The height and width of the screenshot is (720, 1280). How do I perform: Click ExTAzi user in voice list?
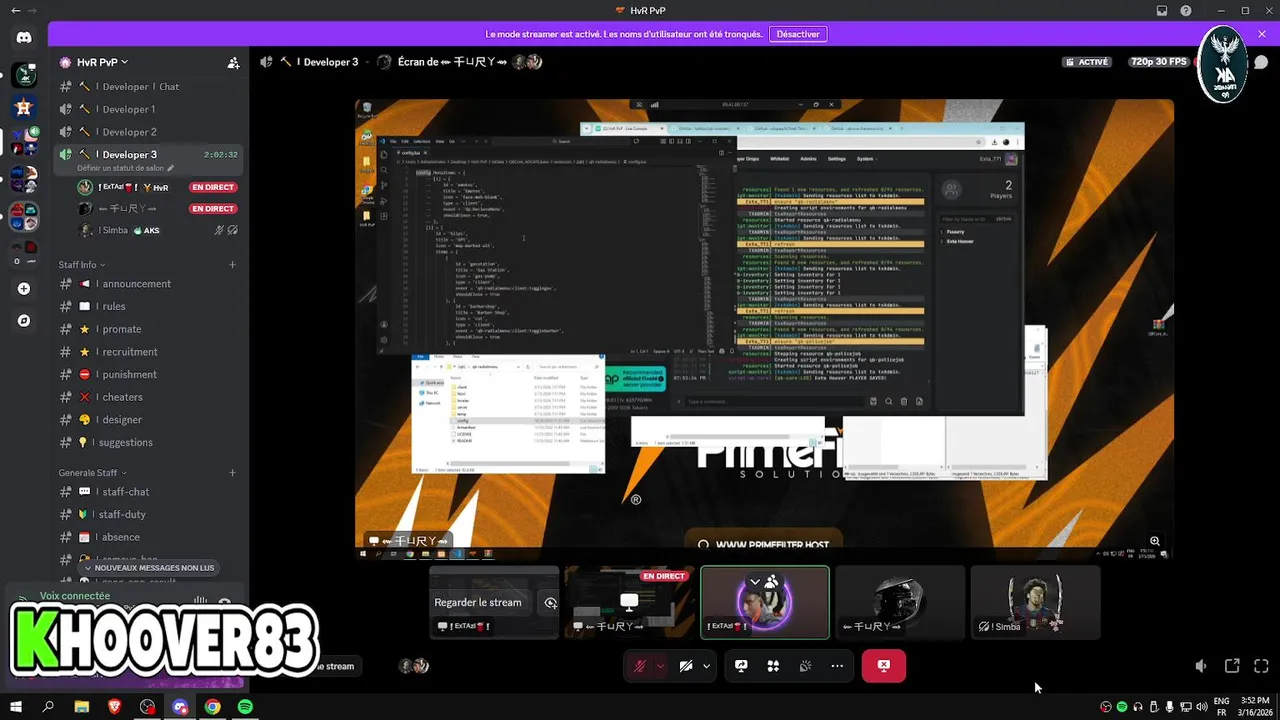[157, 187]
